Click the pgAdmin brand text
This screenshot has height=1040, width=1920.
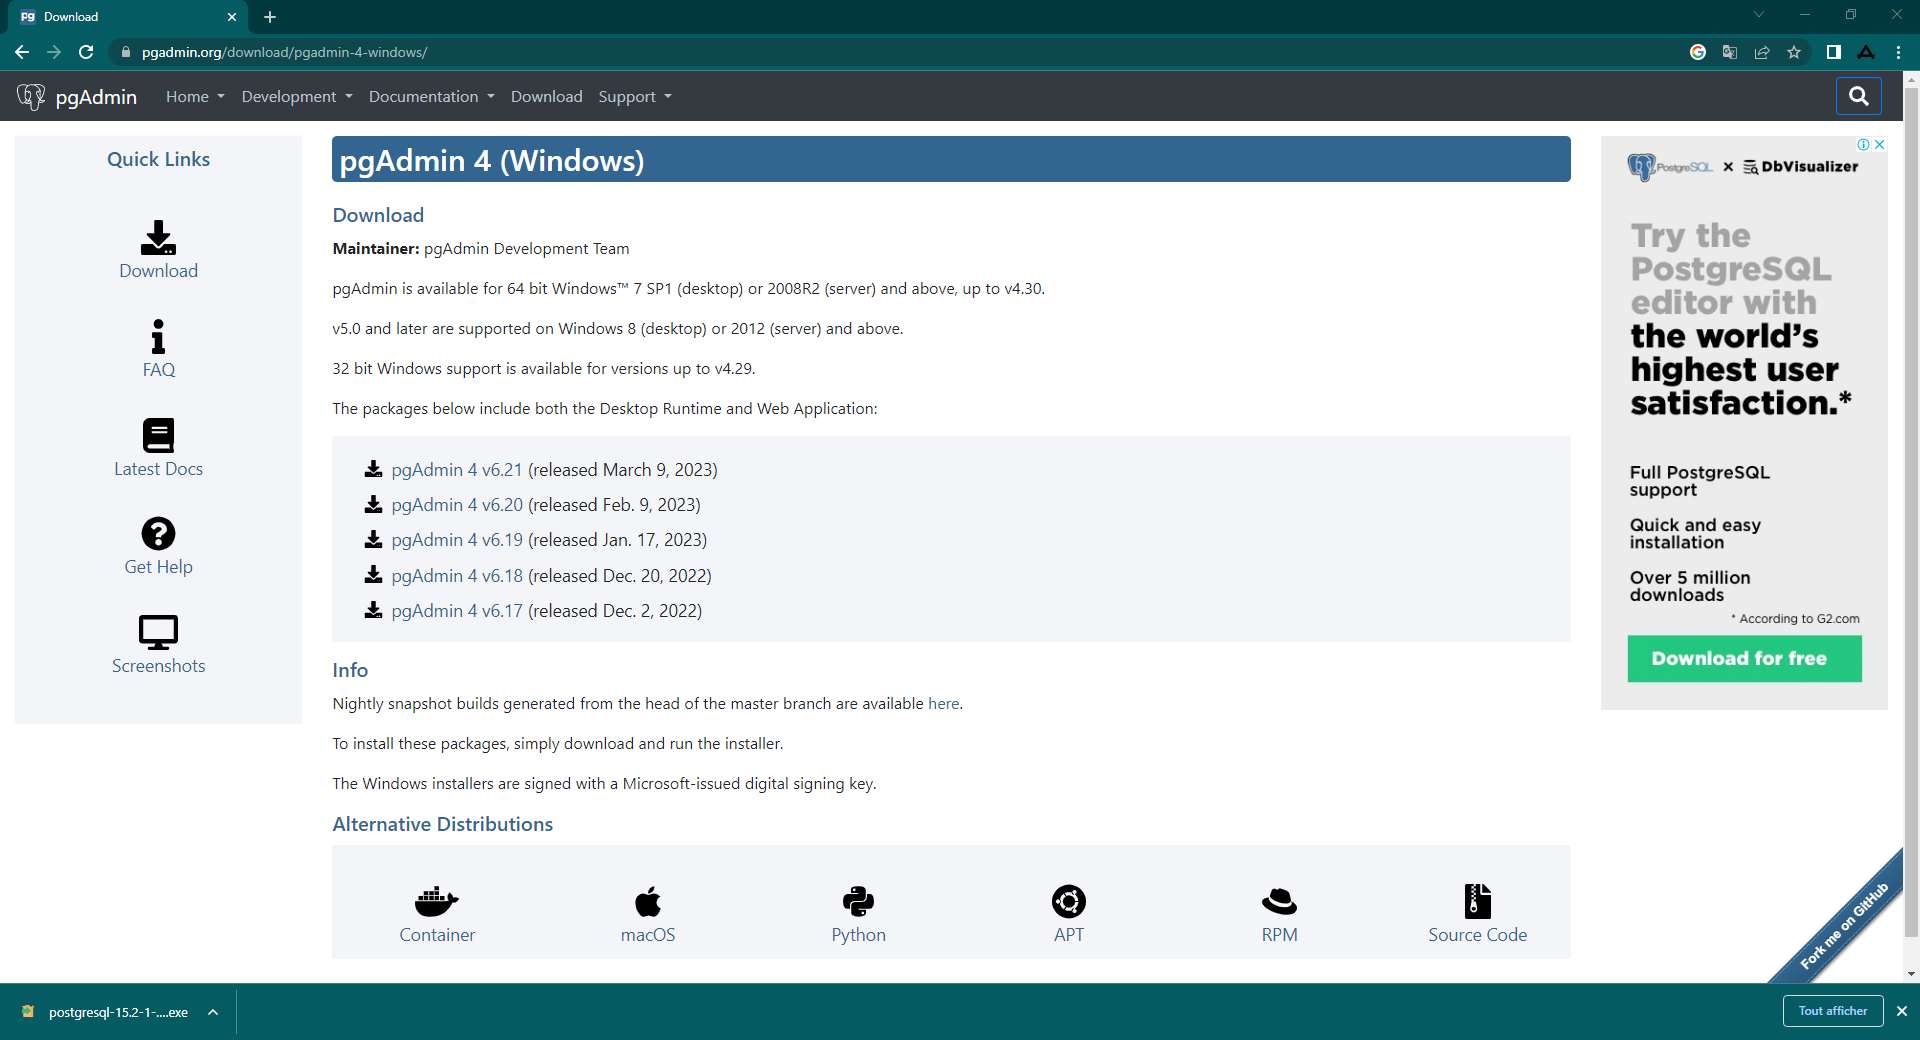tap(96, 96)
